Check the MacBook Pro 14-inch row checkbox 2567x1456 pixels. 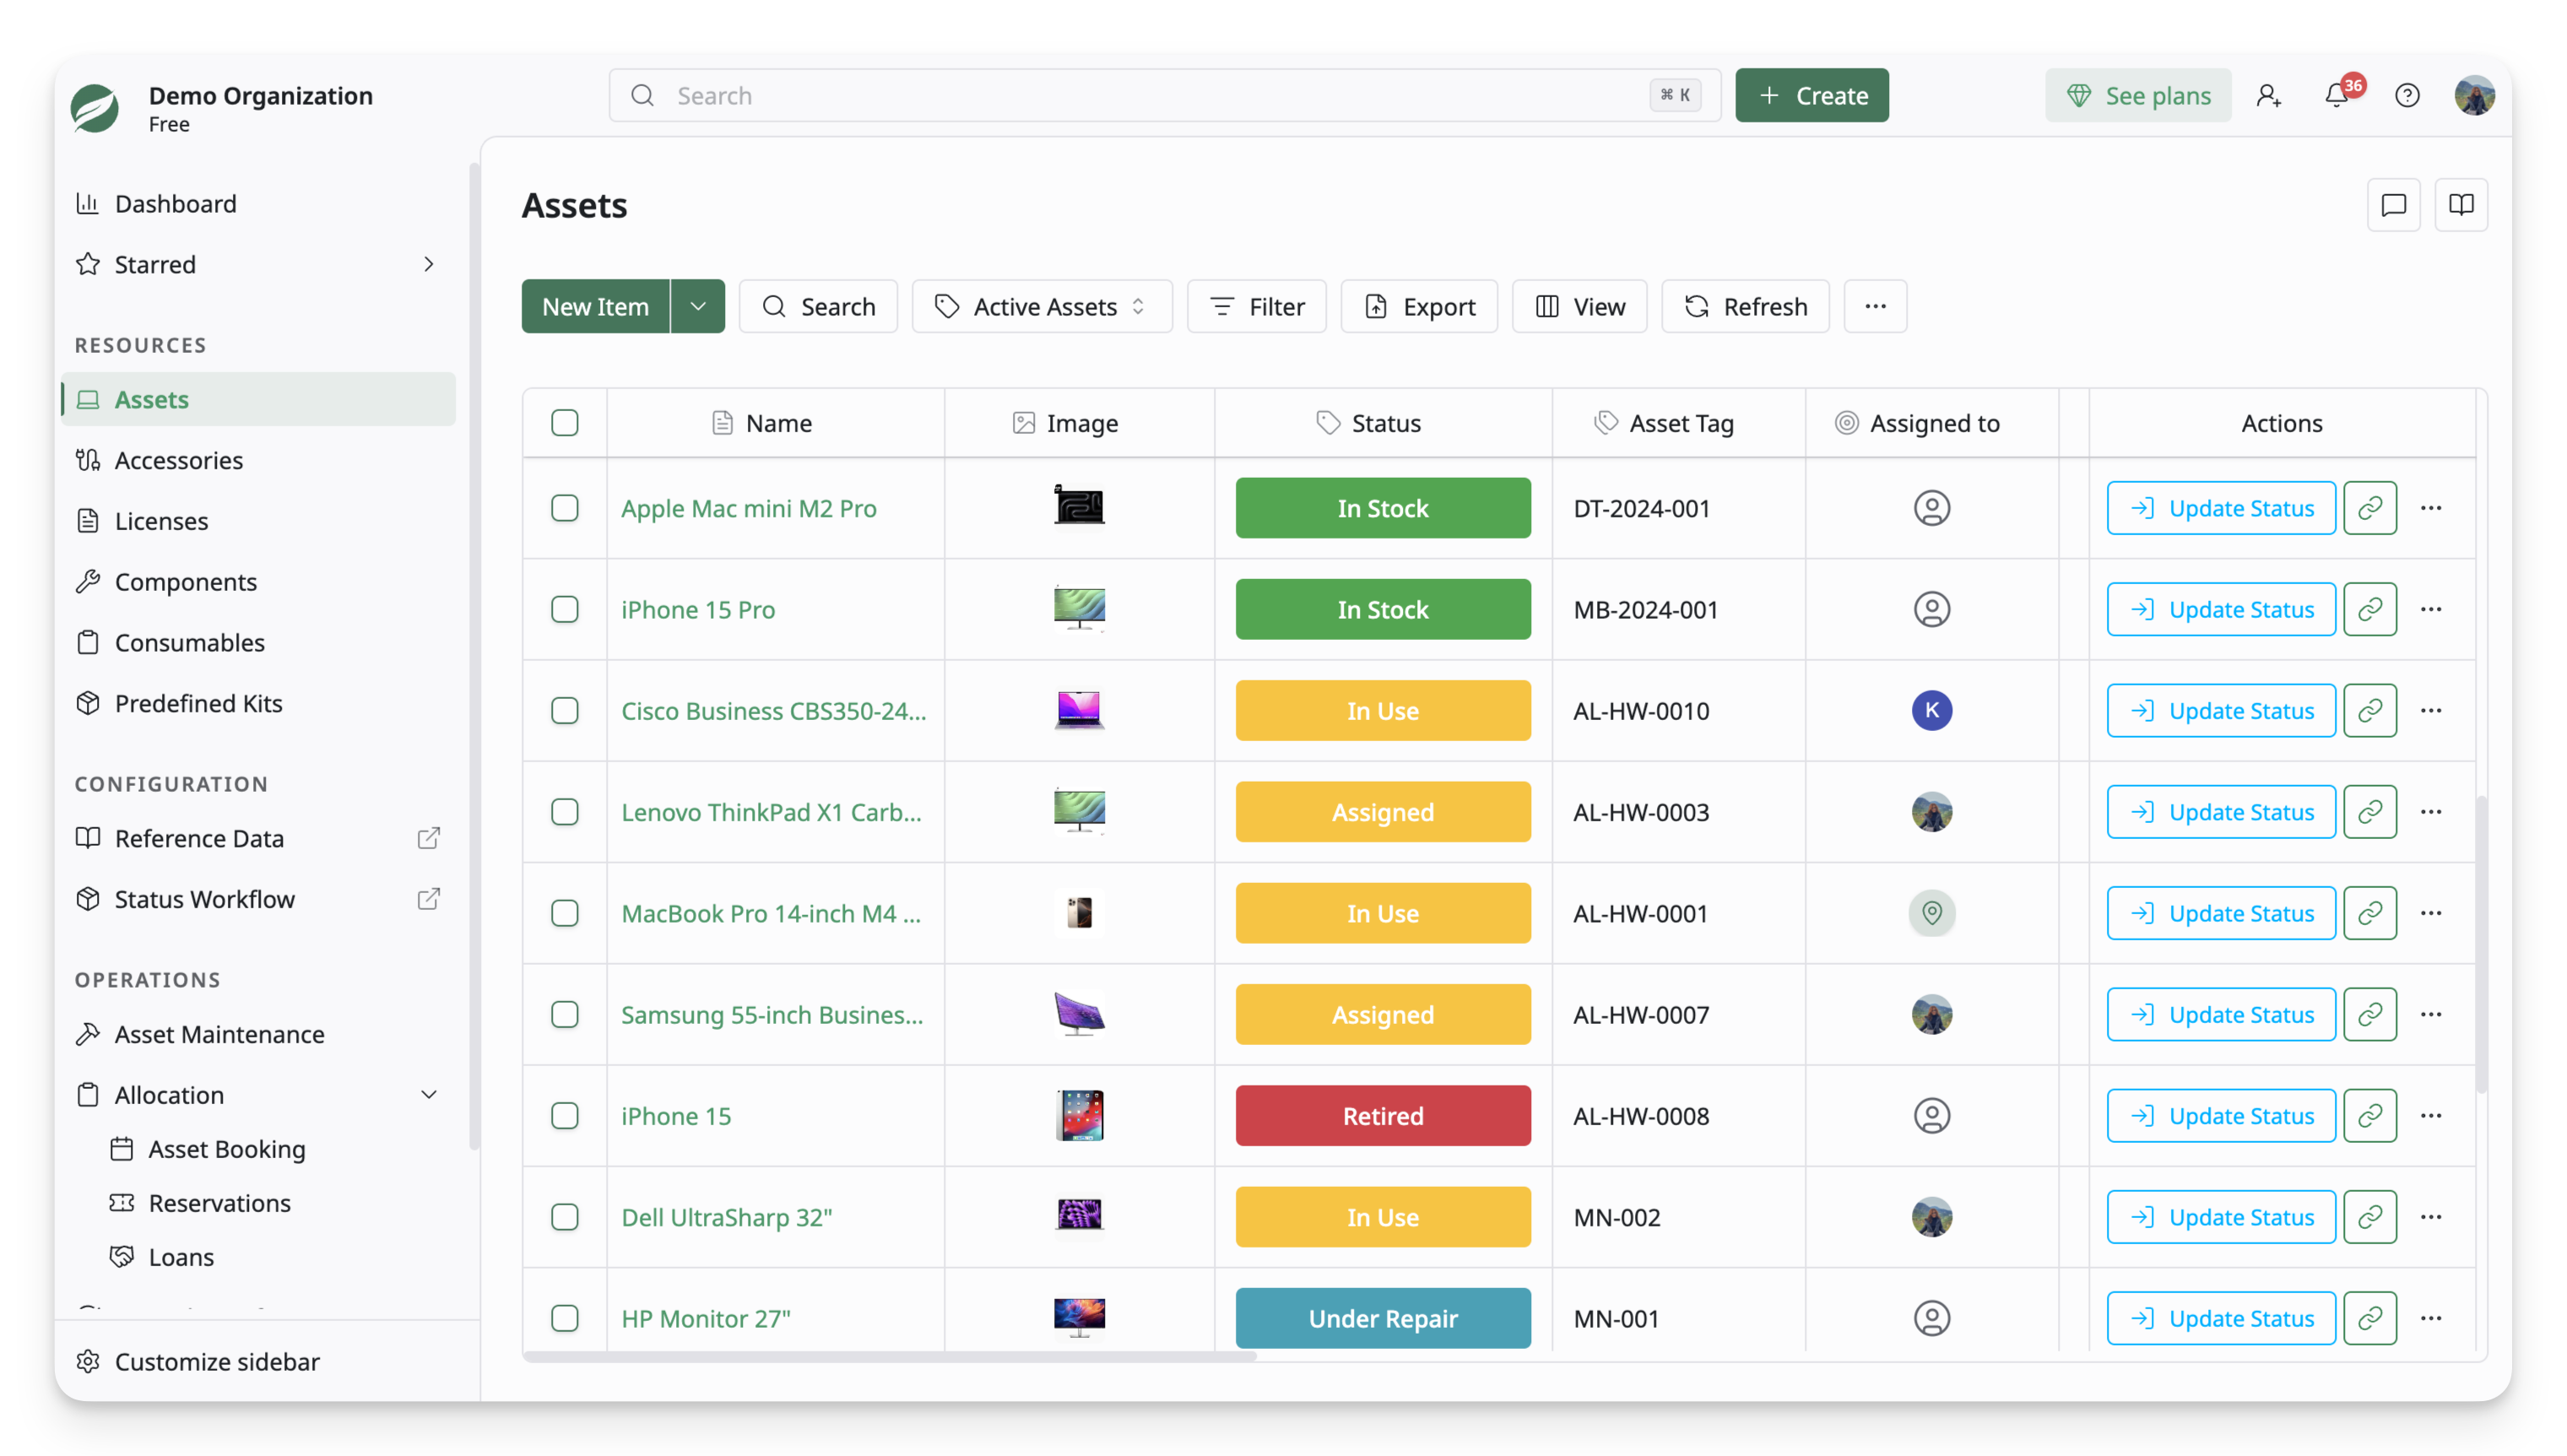tap(565, 913)
